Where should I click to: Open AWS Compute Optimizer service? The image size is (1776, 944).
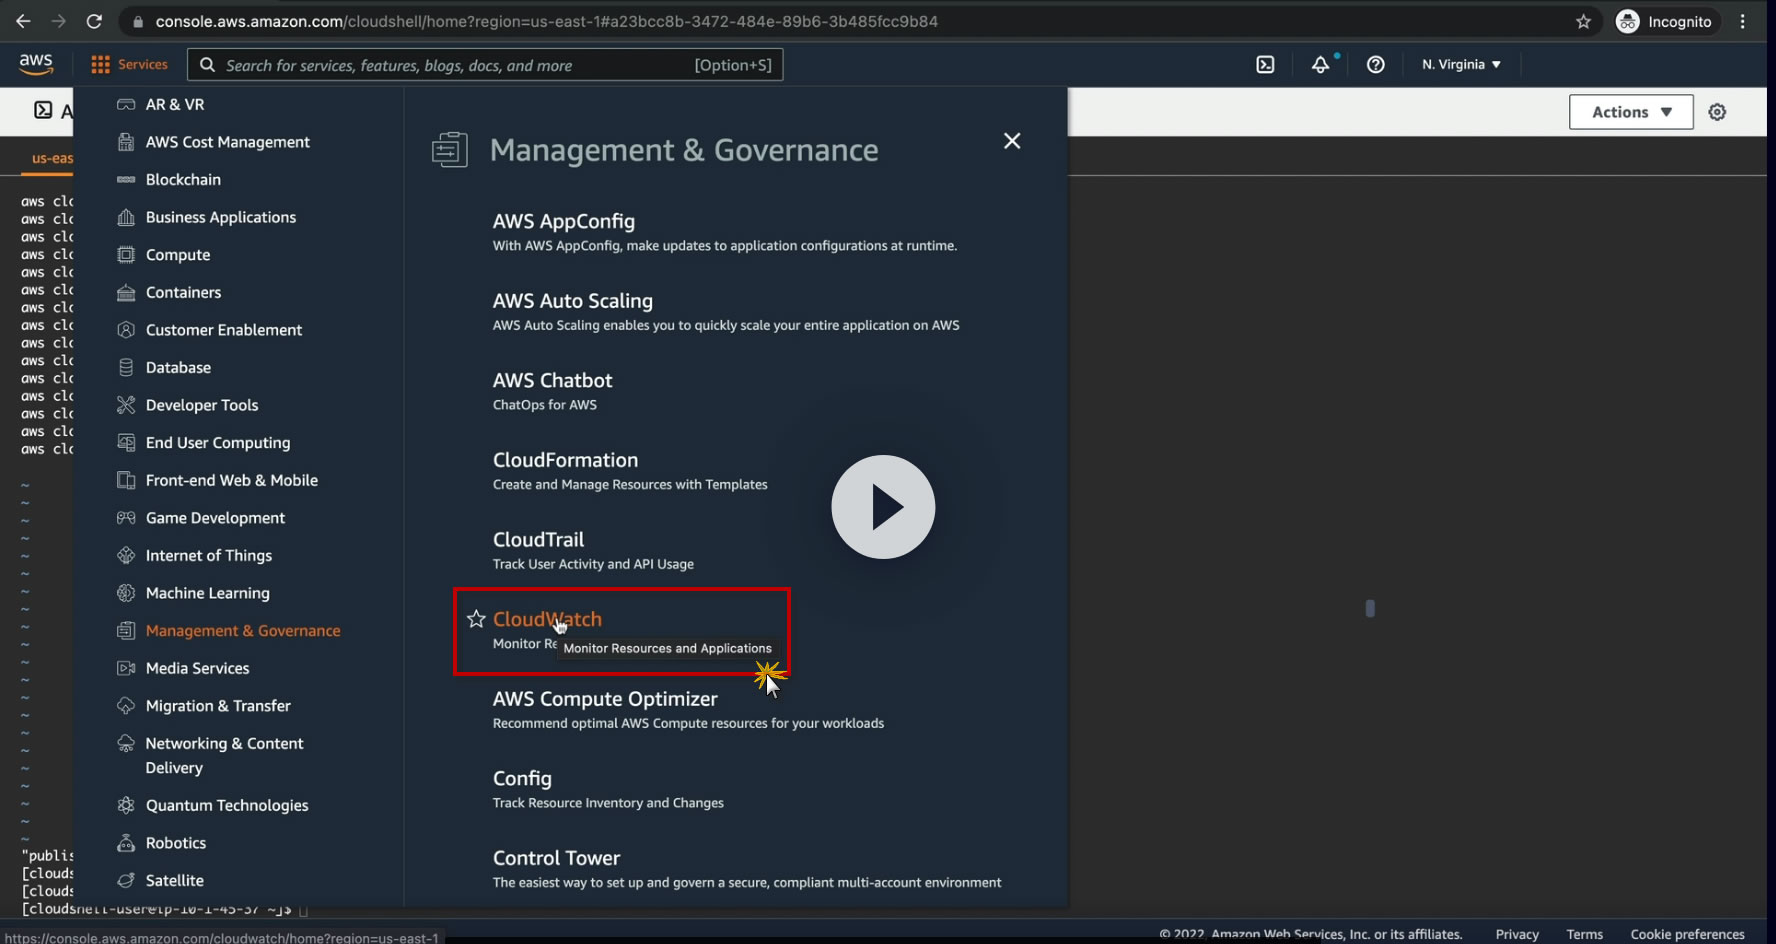(x=605, y=699)
